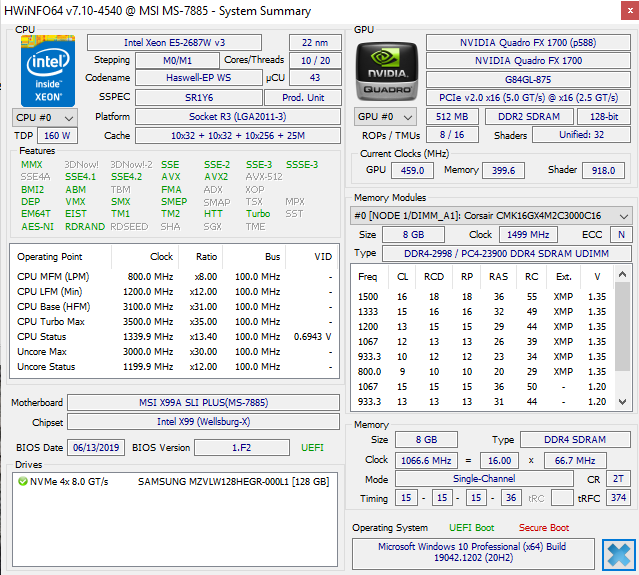Image resolution: width=639 pixels, height=575 pixels.
Task: Click the green NVMe drive status check icon
Action: tap(22, 481)
